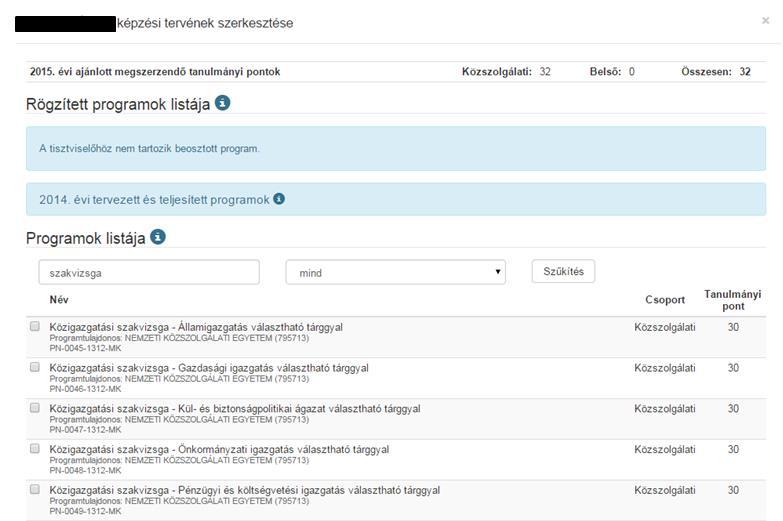783x521 pixels.
Task: Select program name Önkormányzati igazgatás választható tárggyal
Action: [219, 450]
